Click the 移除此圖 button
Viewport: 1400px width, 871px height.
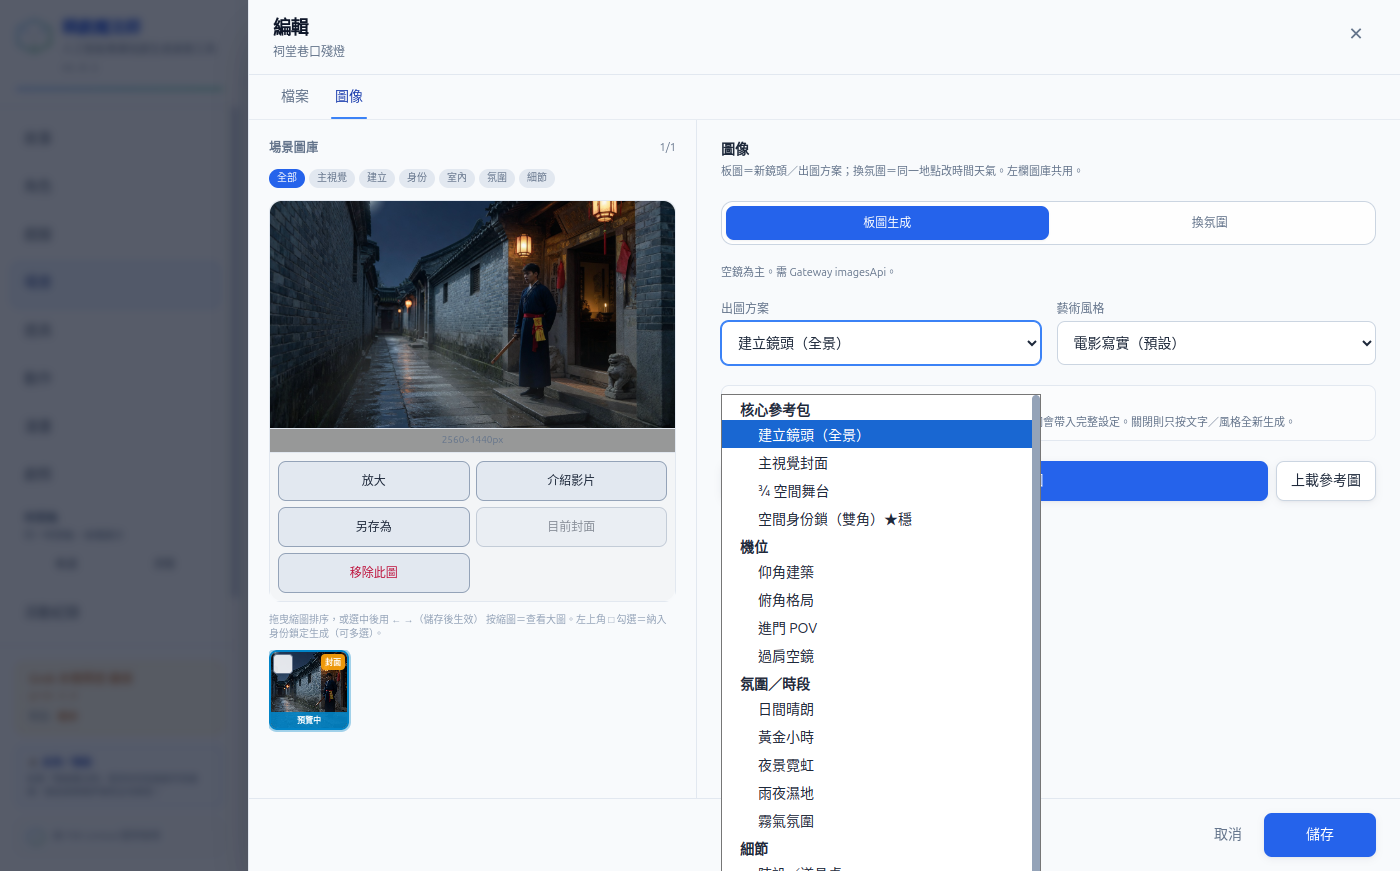coord(374,573)
